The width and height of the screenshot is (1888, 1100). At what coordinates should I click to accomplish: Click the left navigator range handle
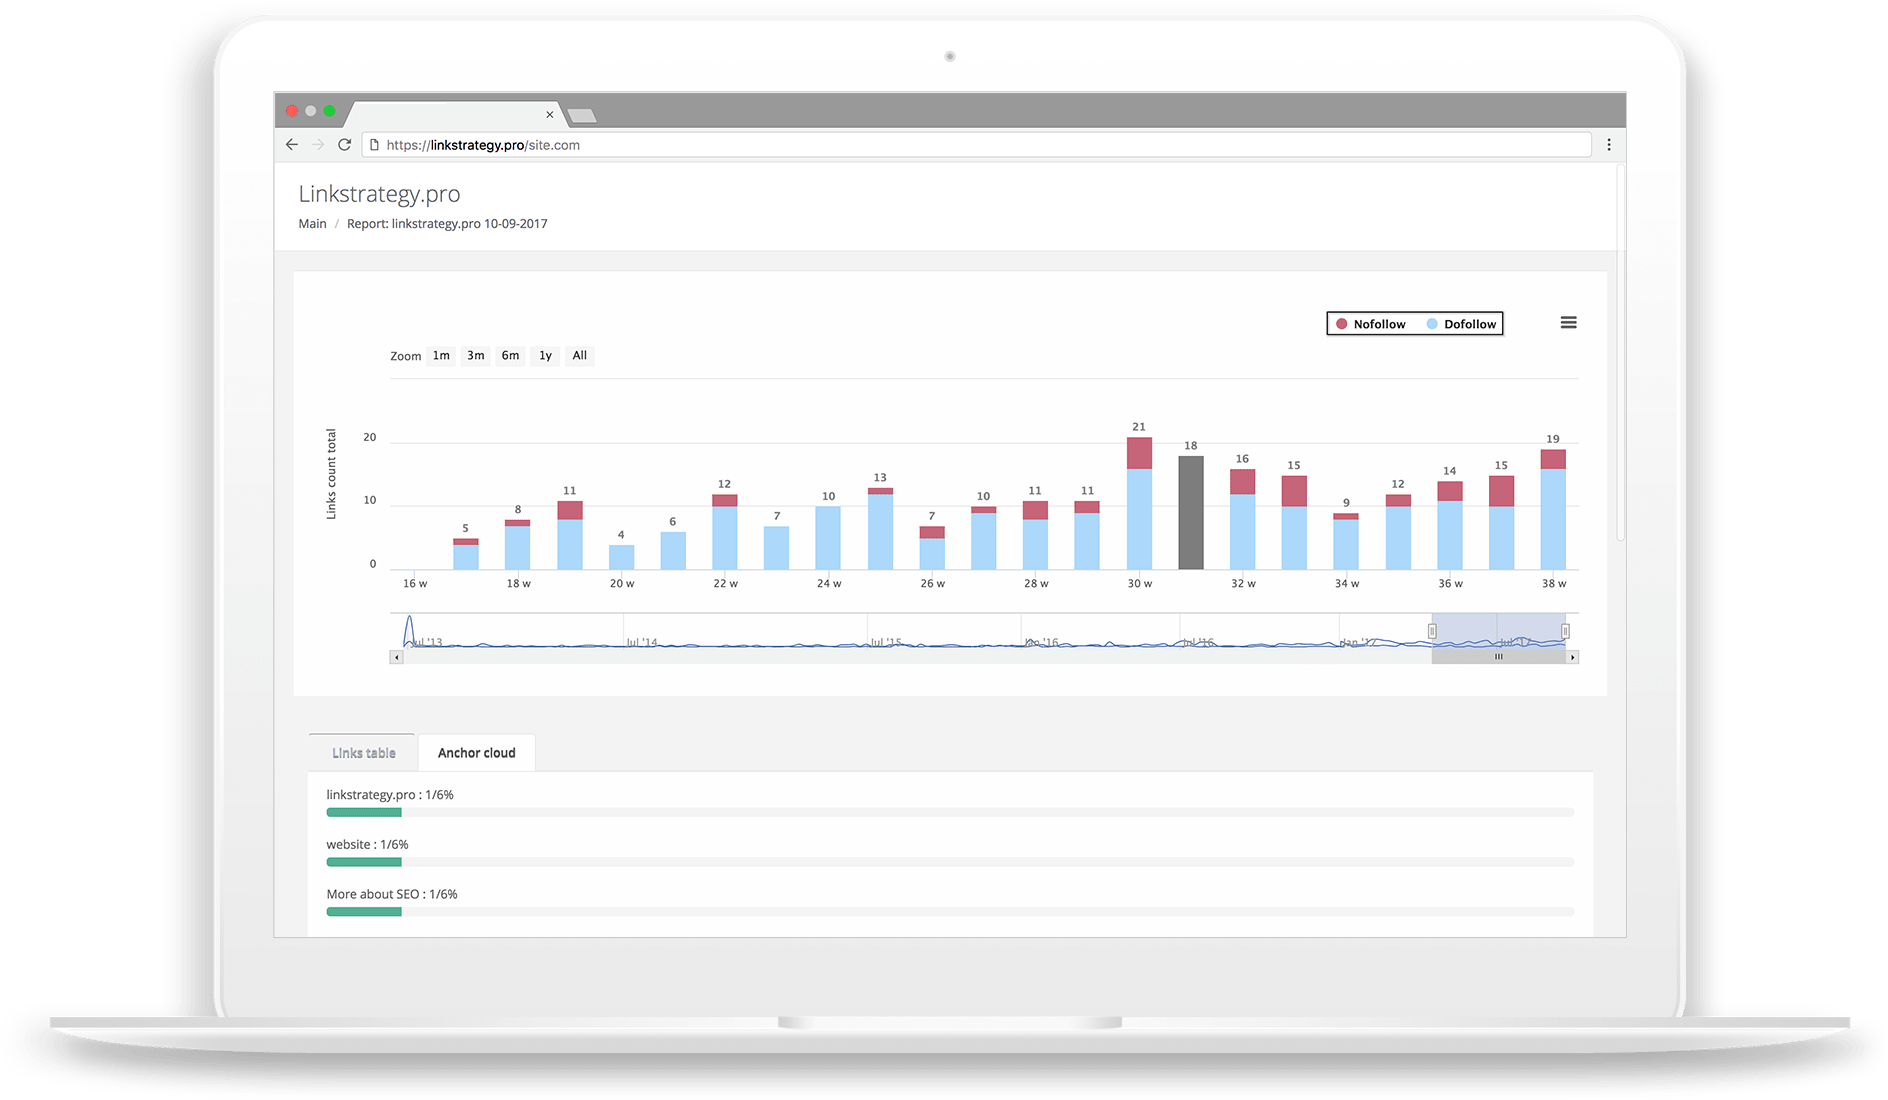coord(1433,631)
